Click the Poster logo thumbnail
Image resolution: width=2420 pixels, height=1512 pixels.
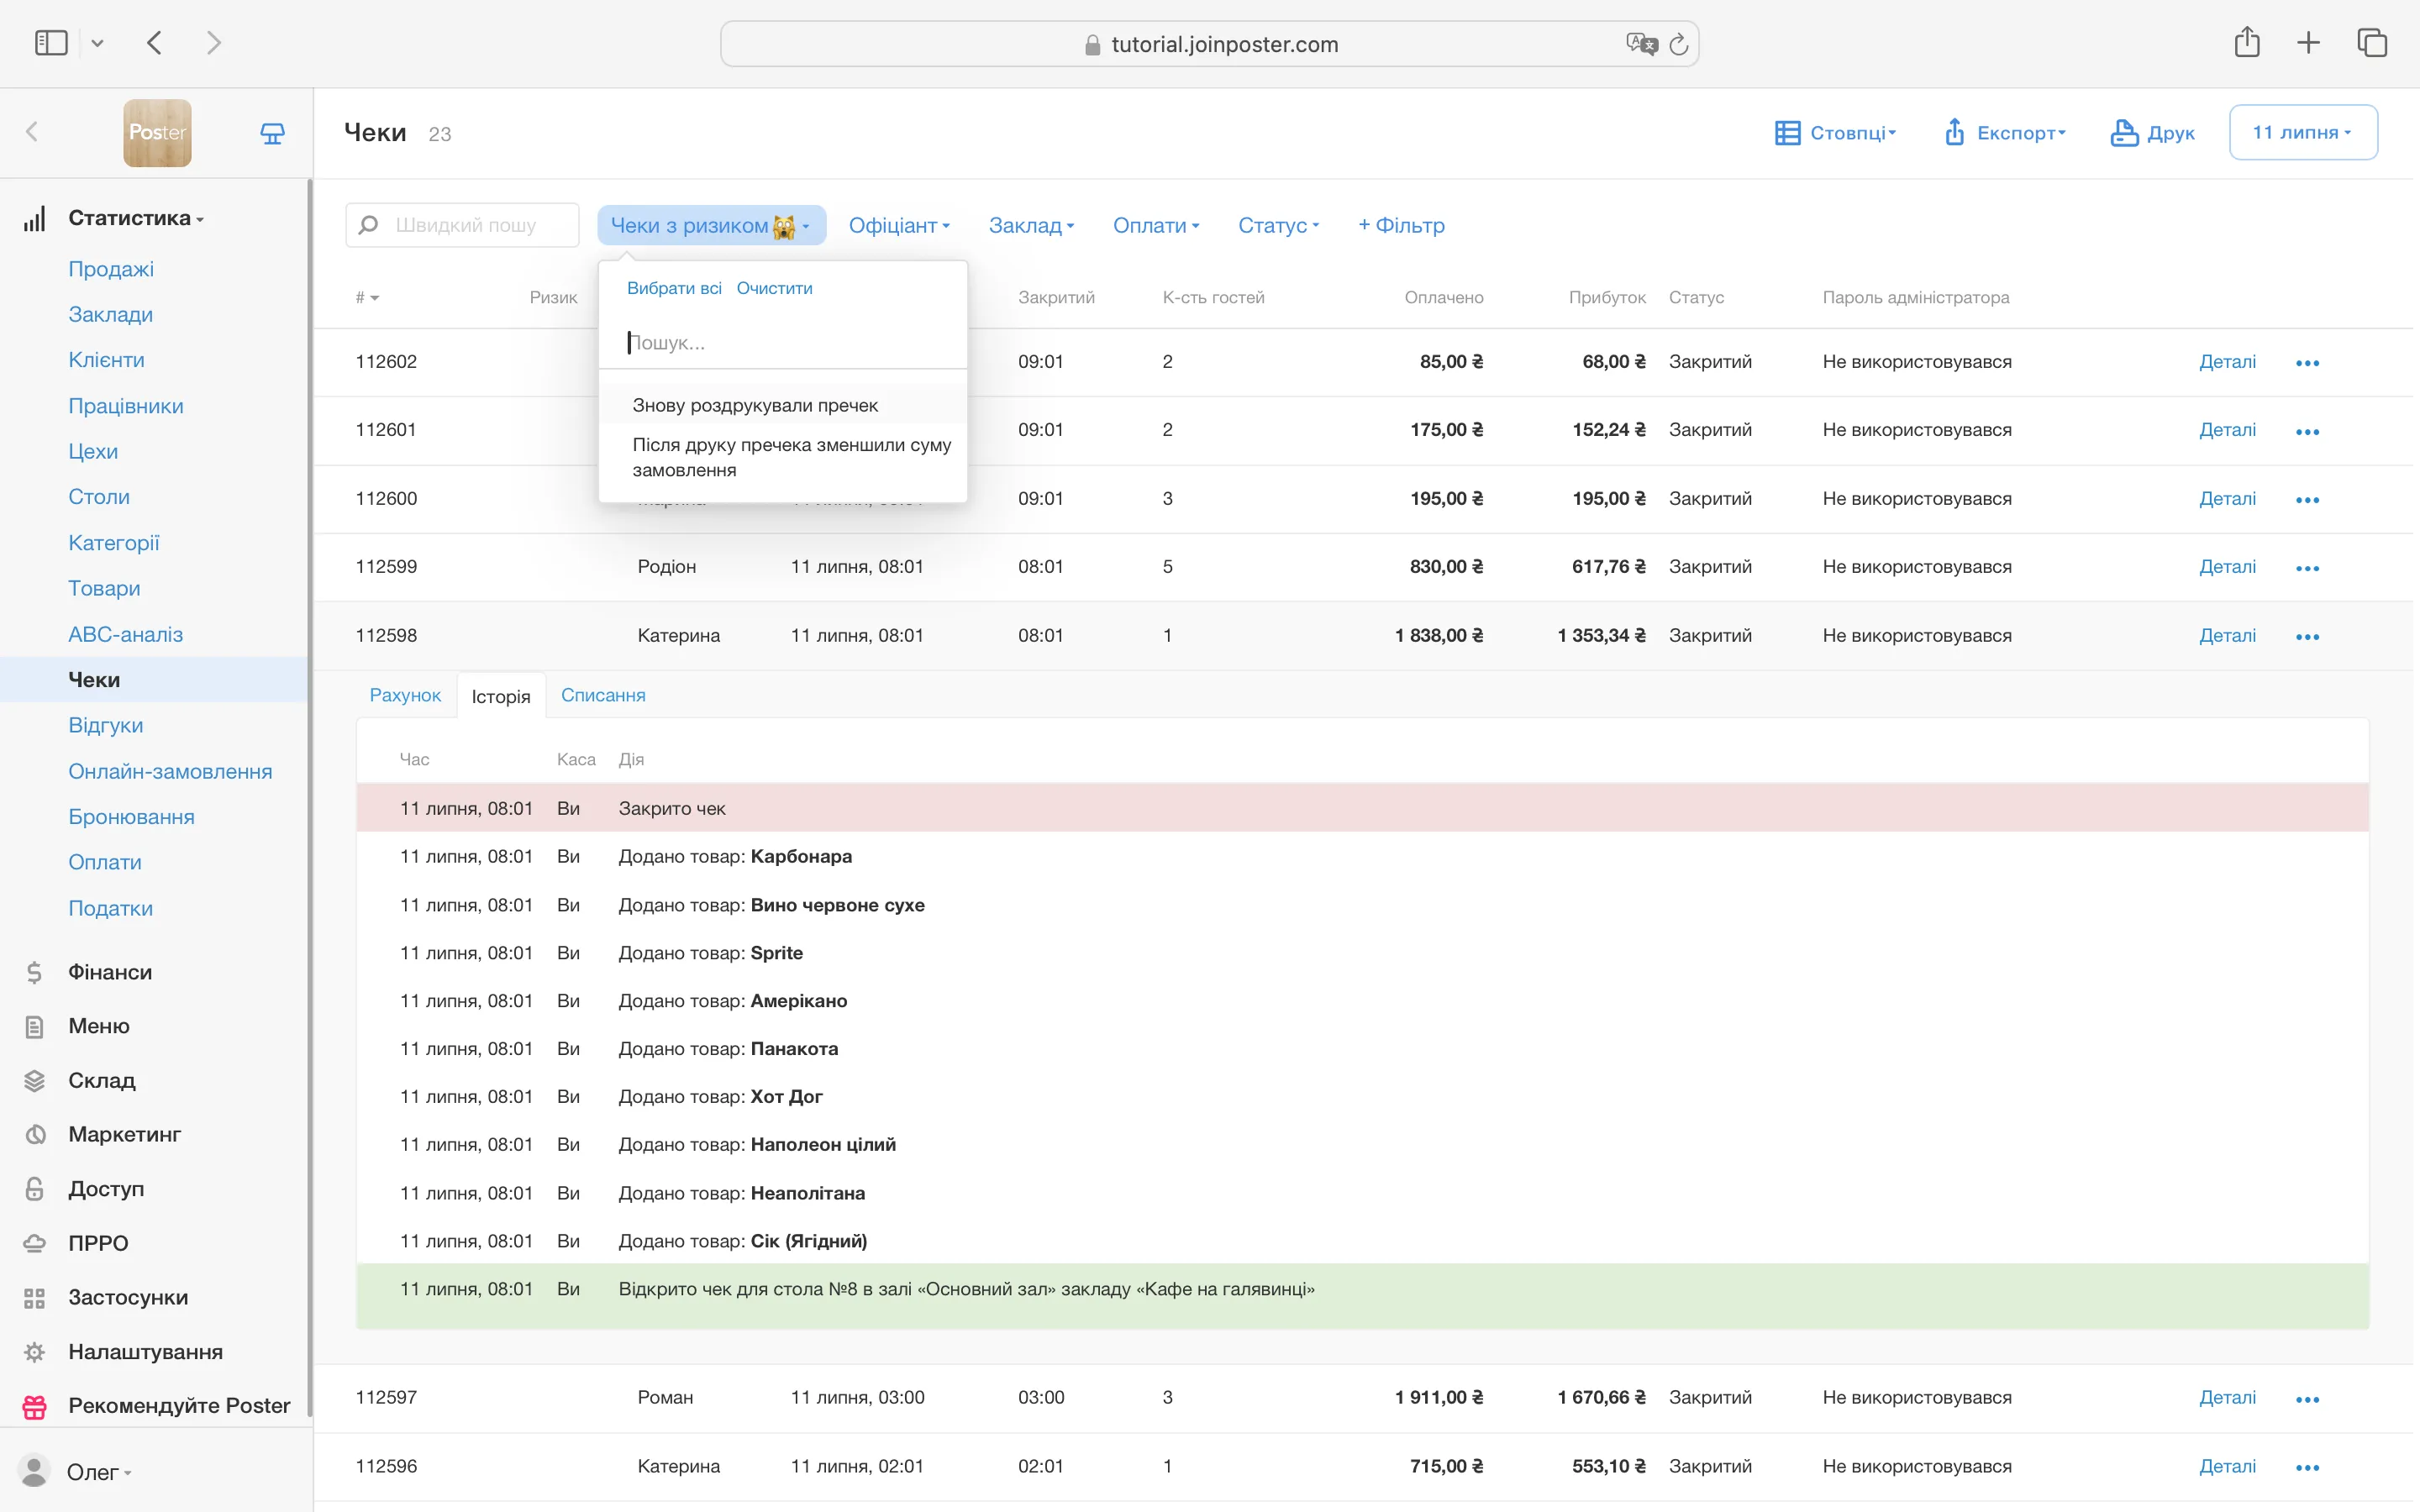157,132
